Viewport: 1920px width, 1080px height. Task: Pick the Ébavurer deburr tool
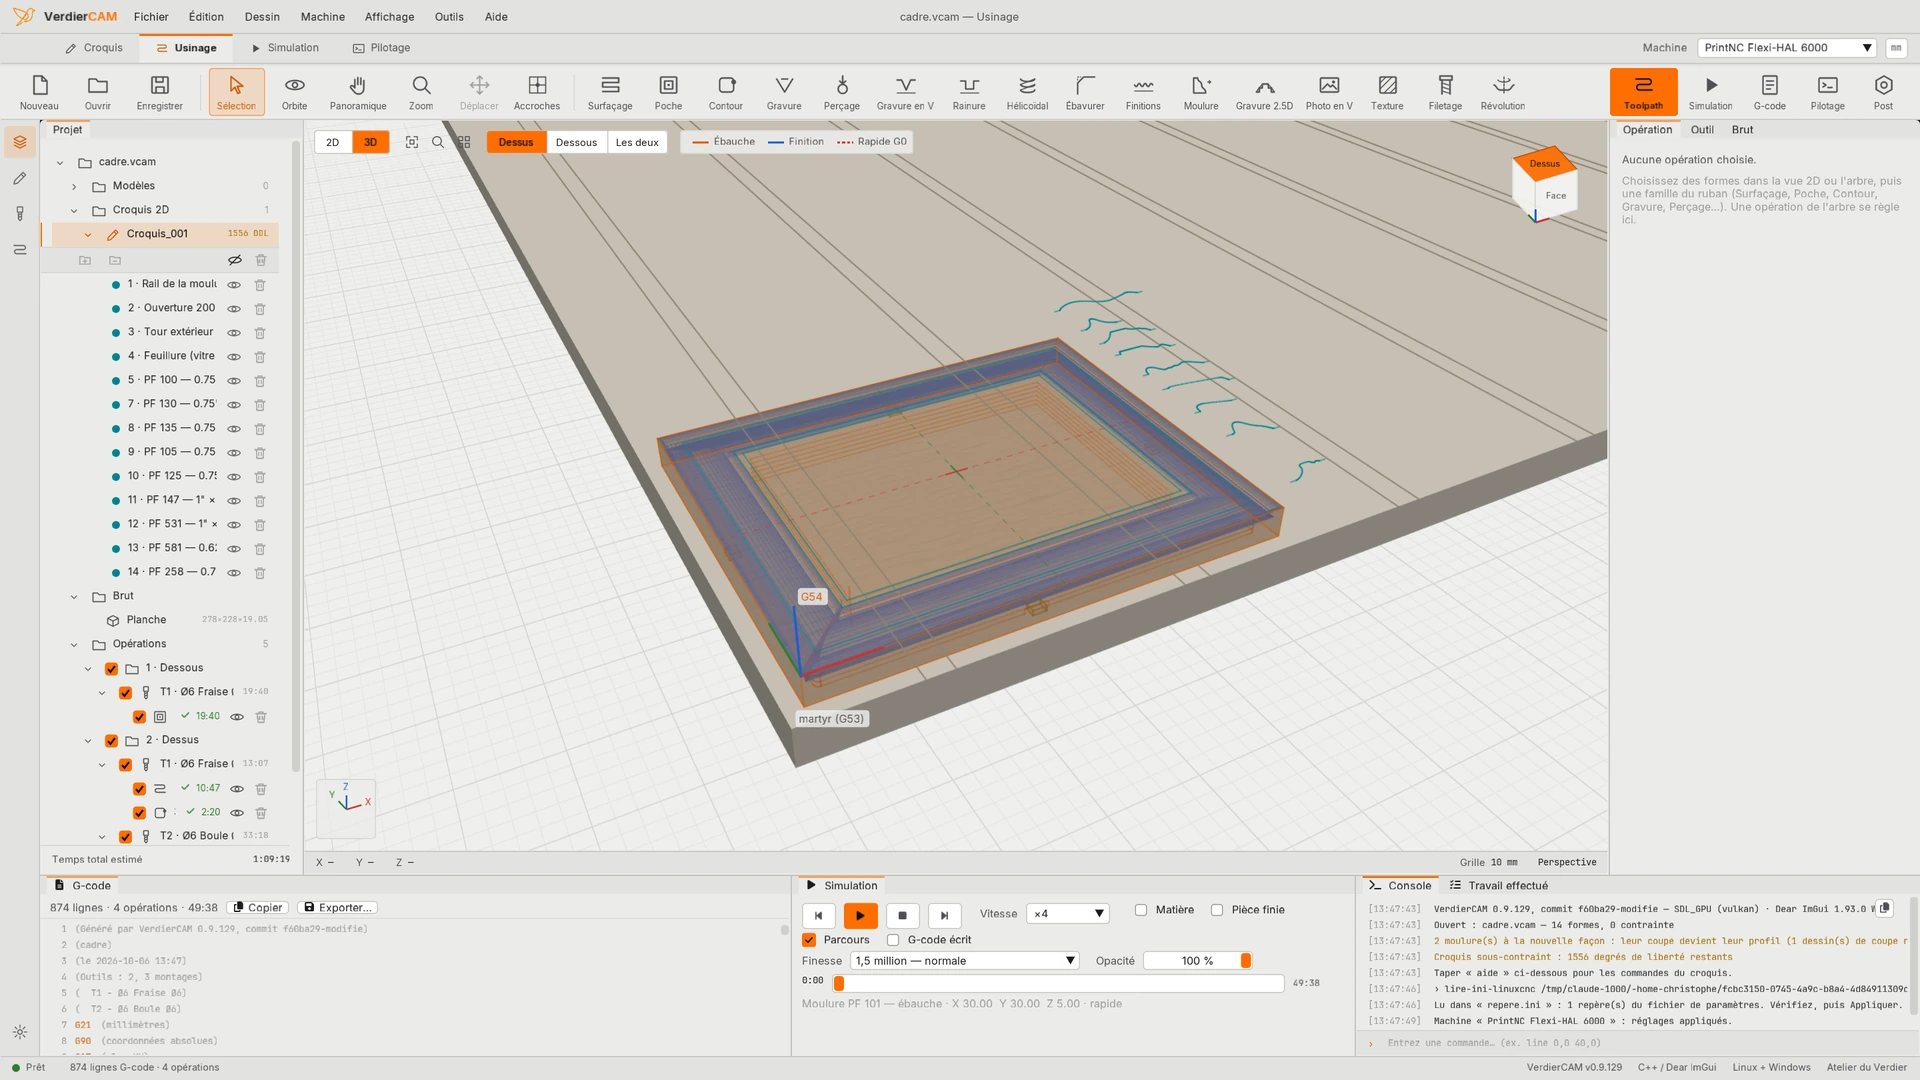(x=1085, y=92)
